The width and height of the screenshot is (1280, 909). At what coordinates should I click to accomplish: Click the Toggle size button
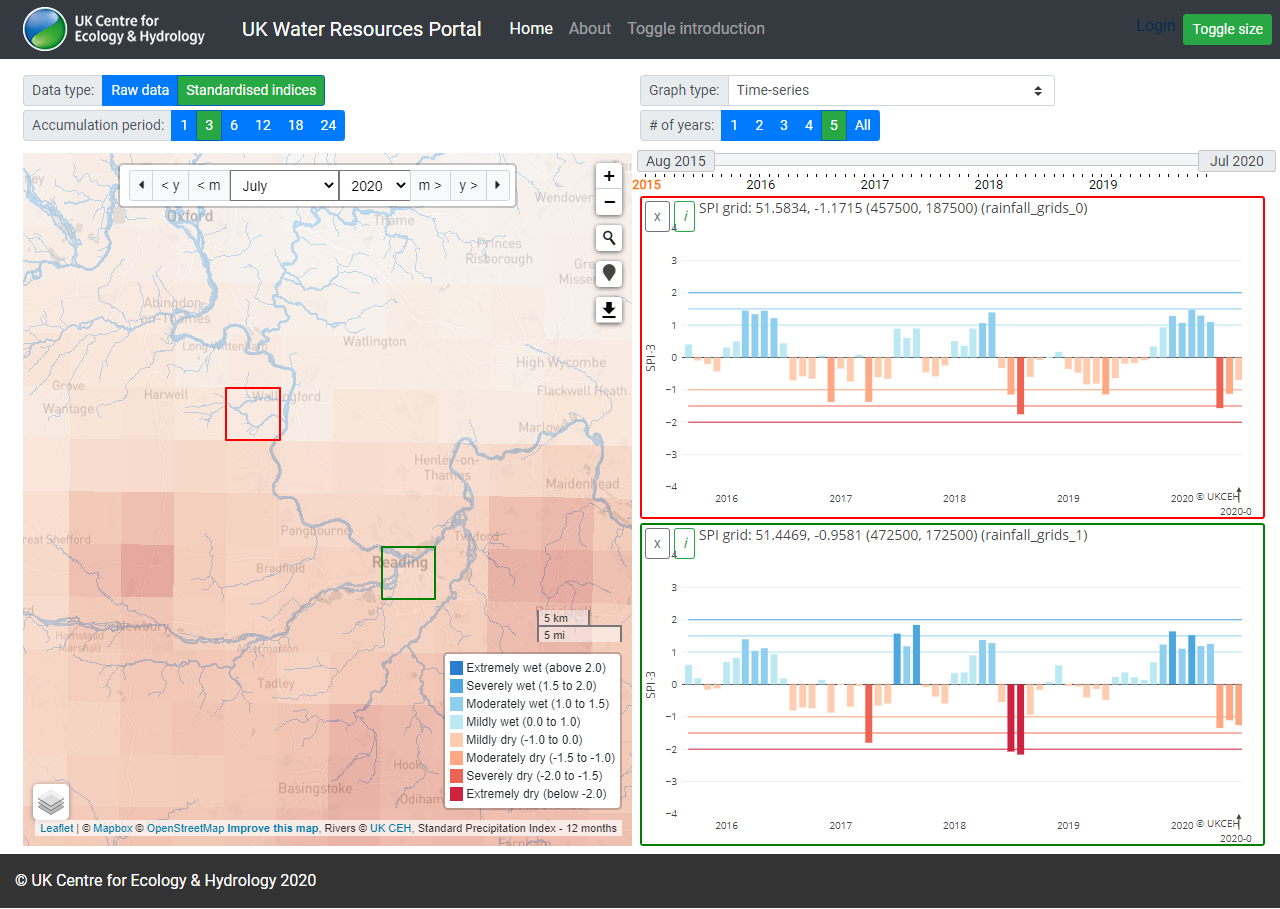click(x=1228, y=29)
